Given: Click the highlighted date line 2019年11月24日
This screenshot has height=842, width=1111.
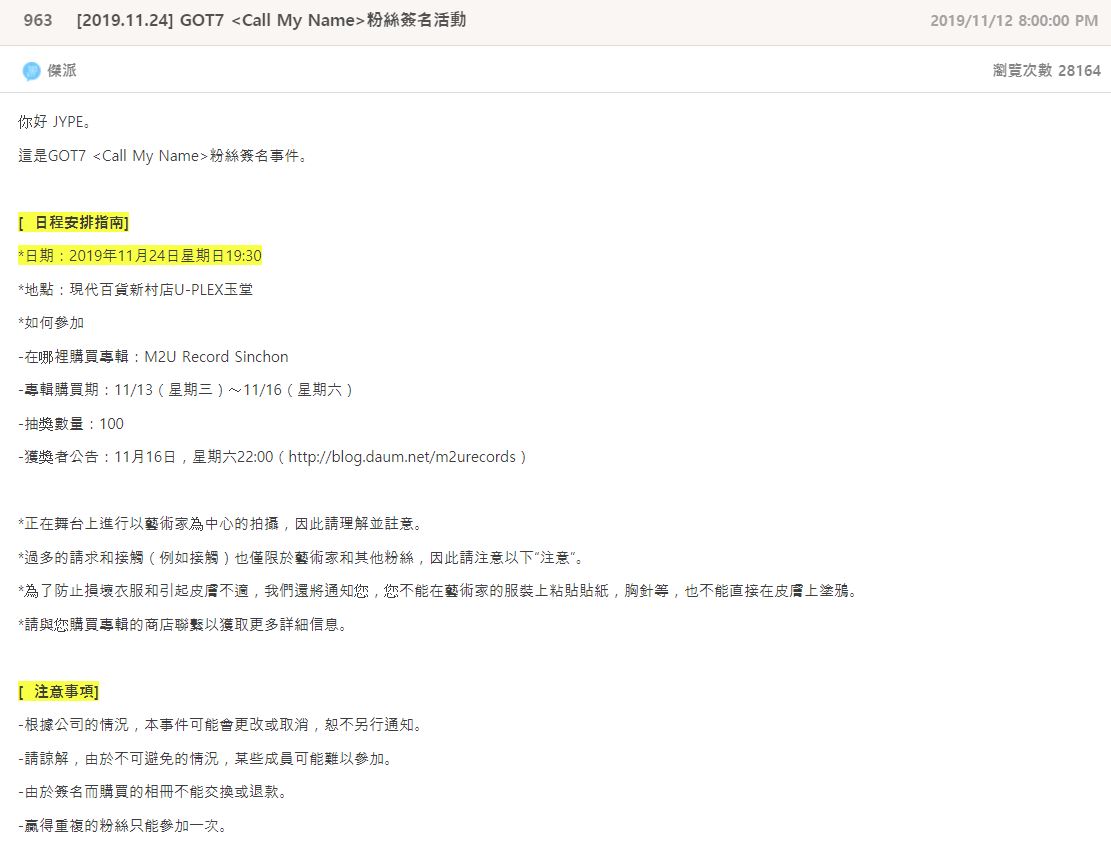Looking at the screenshot, I should [140, 256].
